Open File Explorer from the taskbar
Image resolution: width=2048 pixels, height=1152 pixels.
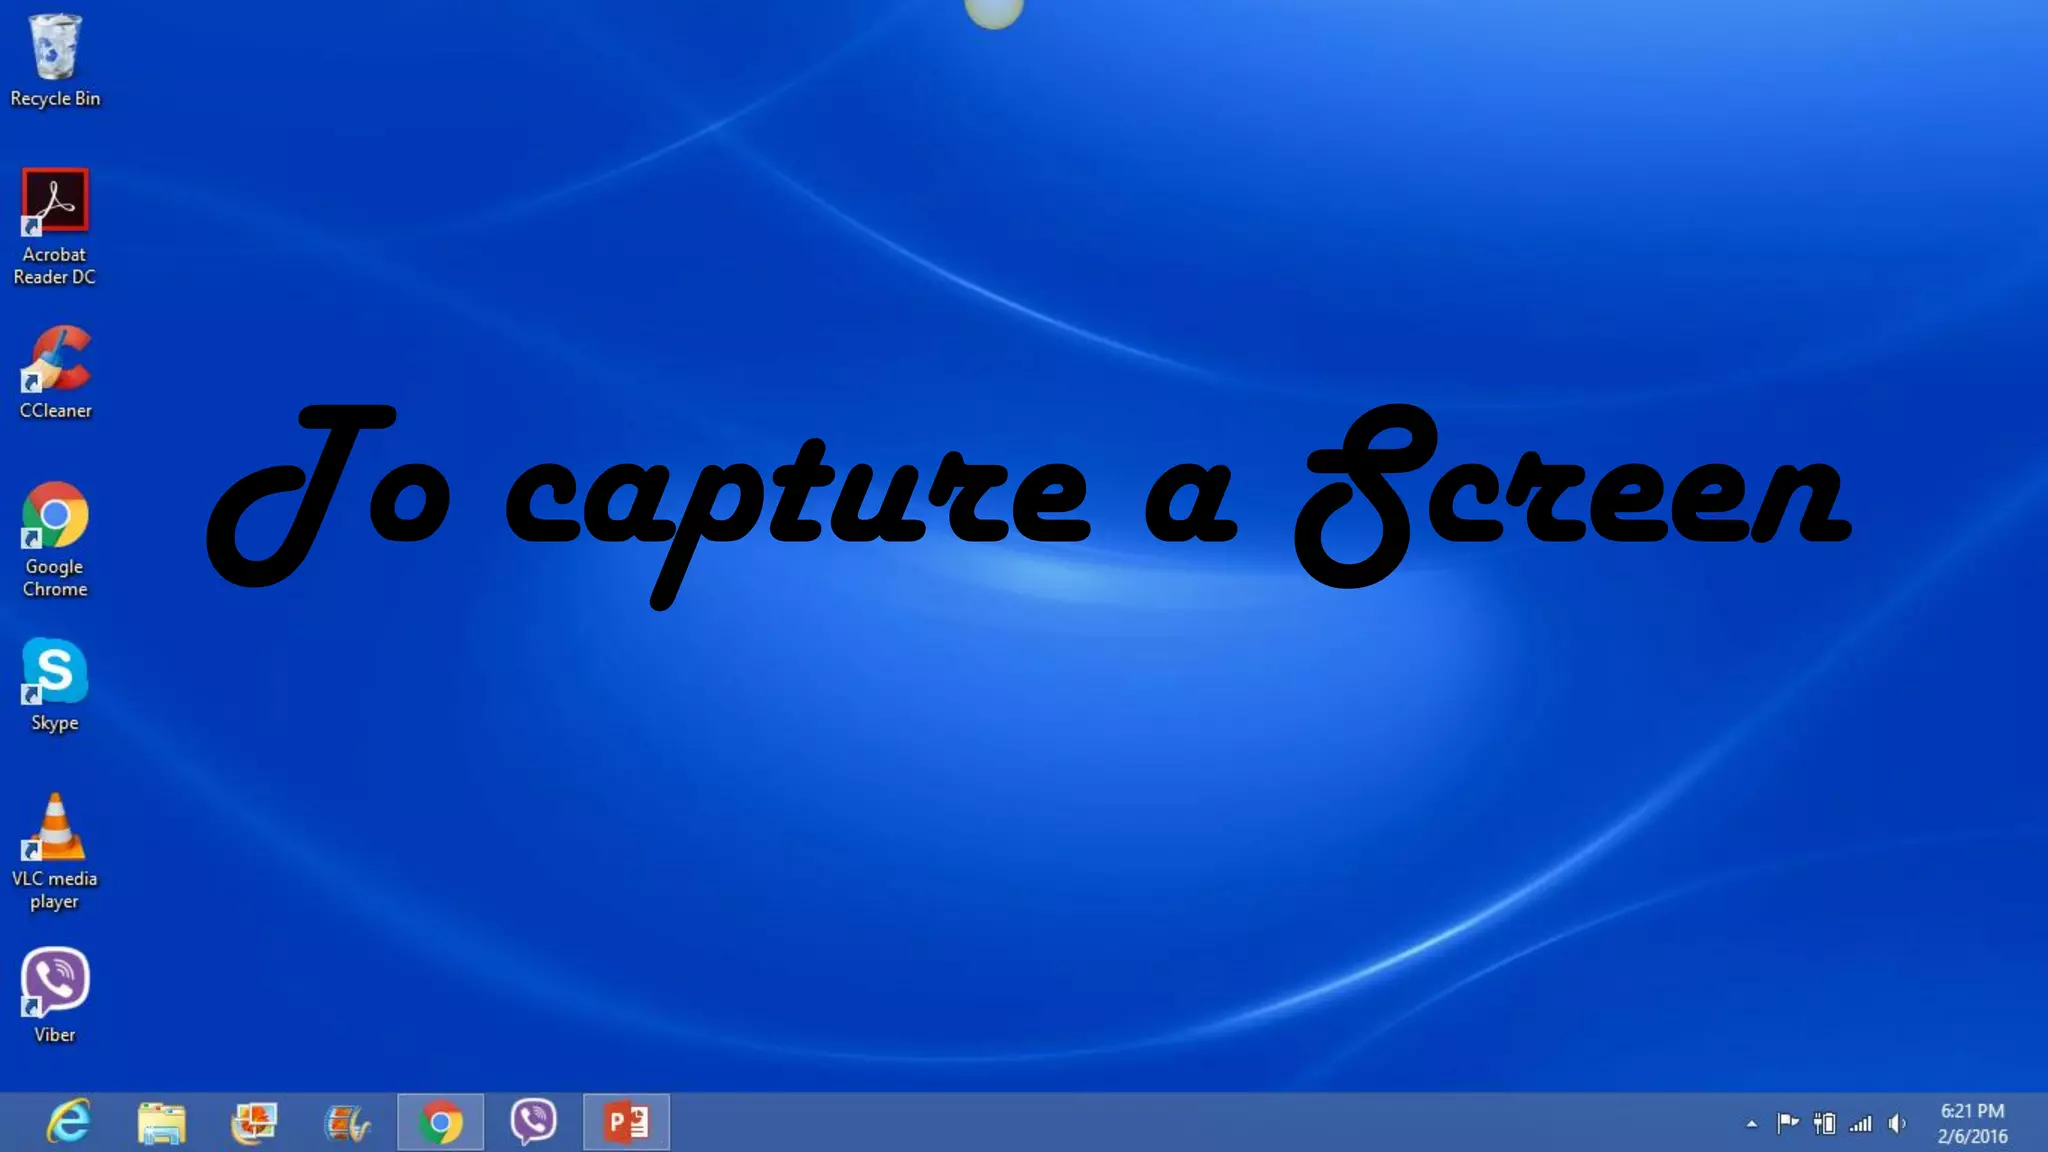(161, 1122)
